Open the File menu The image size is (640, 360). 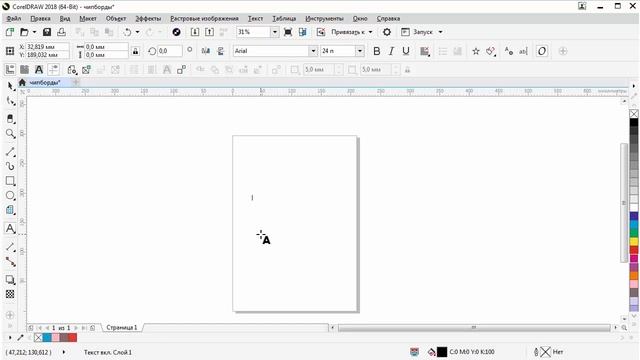14,18
